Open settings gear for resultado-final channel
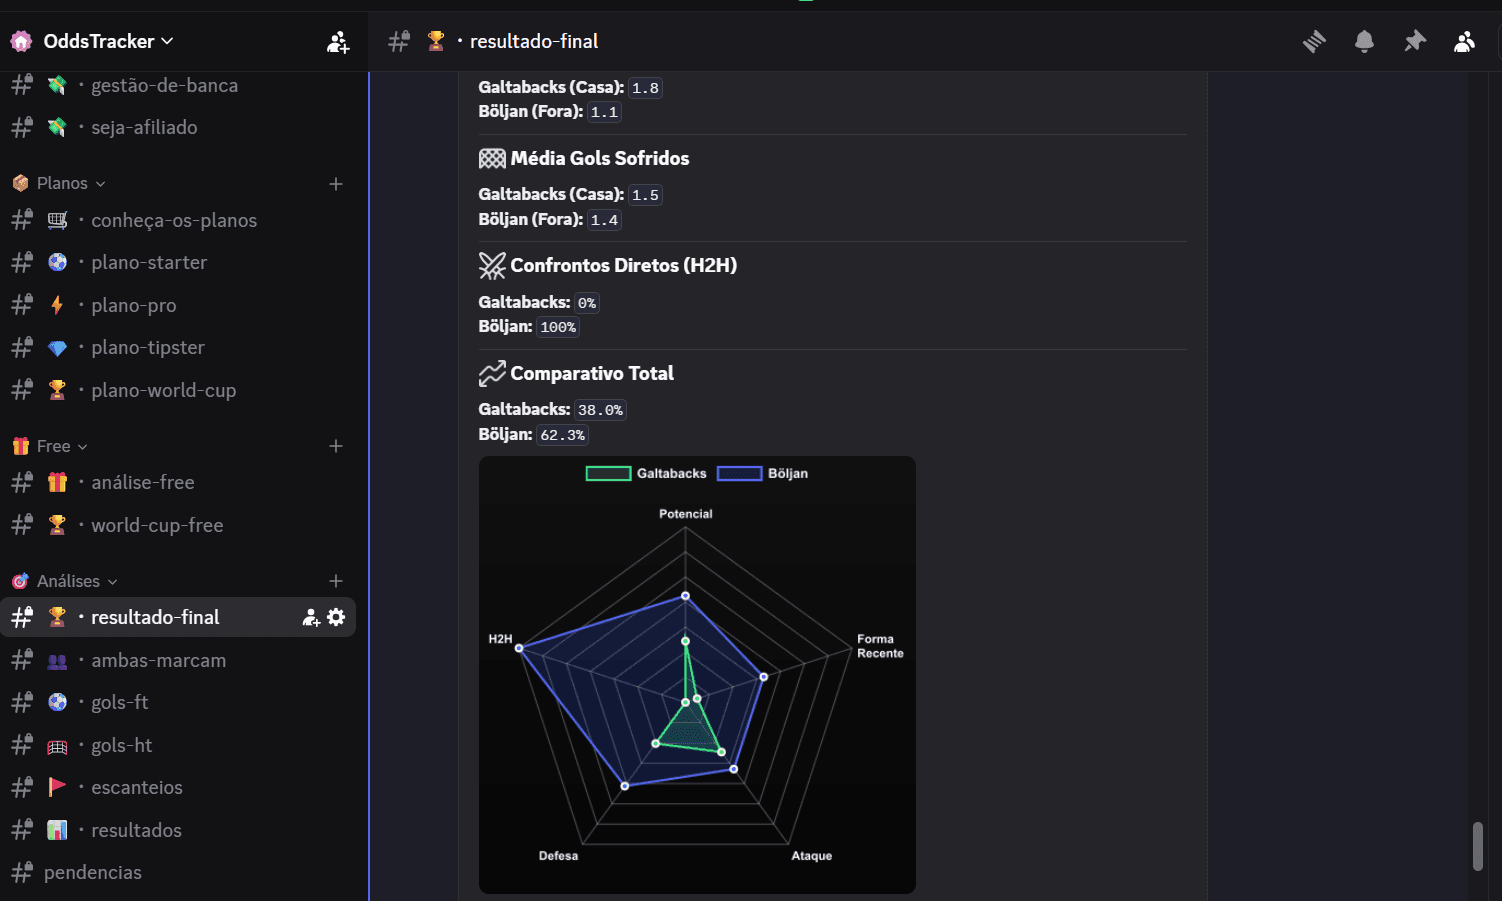The width and height of the screenshot is (1502, 901). pos(337,617)
